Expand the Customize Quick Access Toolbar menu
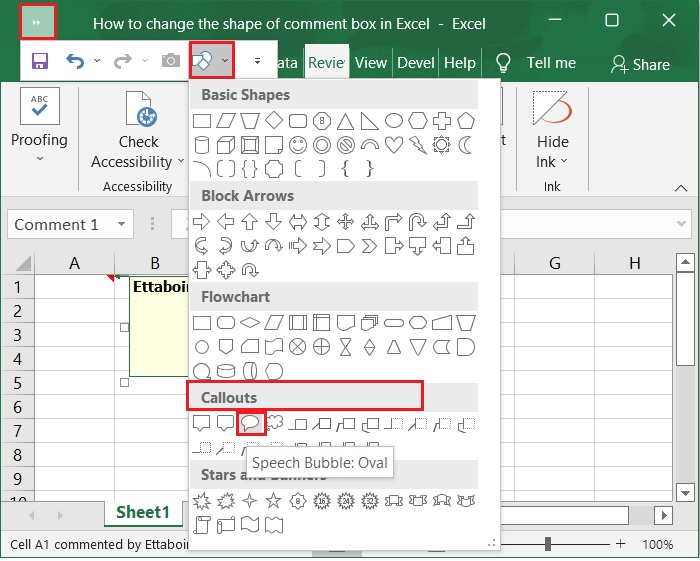The height and width of the screenshot is (561, 700). tap(257, 62)
